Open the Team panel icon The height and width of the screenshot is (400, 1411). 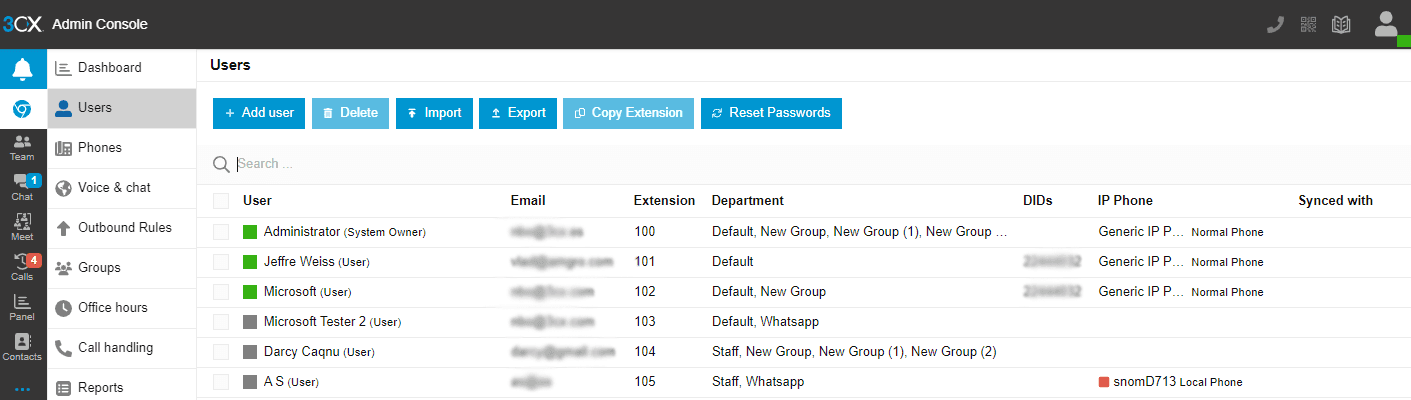click(x=23, y=147)
